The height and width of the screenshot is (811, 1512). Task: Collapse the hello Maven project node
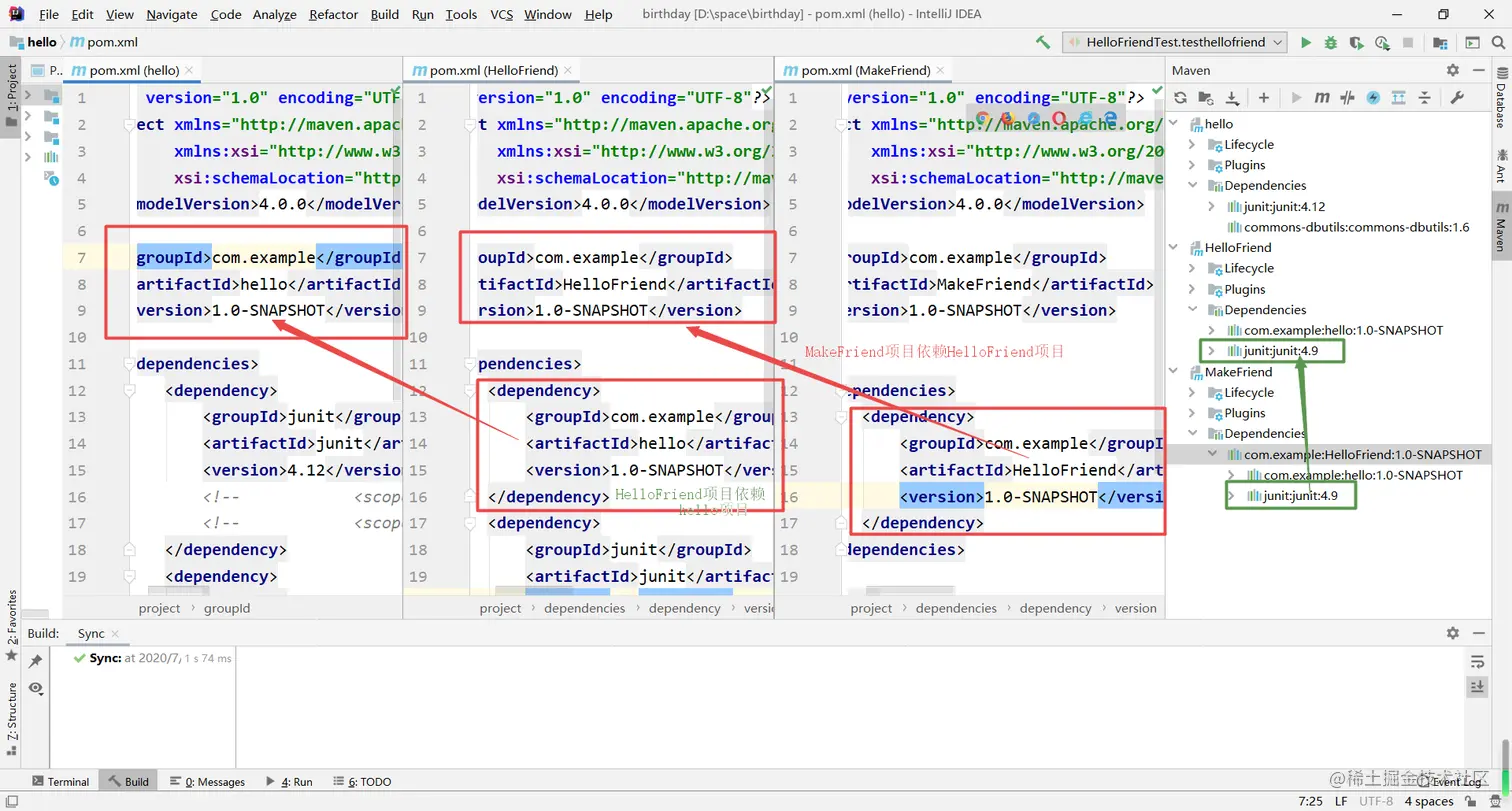tap(1175, 124)
